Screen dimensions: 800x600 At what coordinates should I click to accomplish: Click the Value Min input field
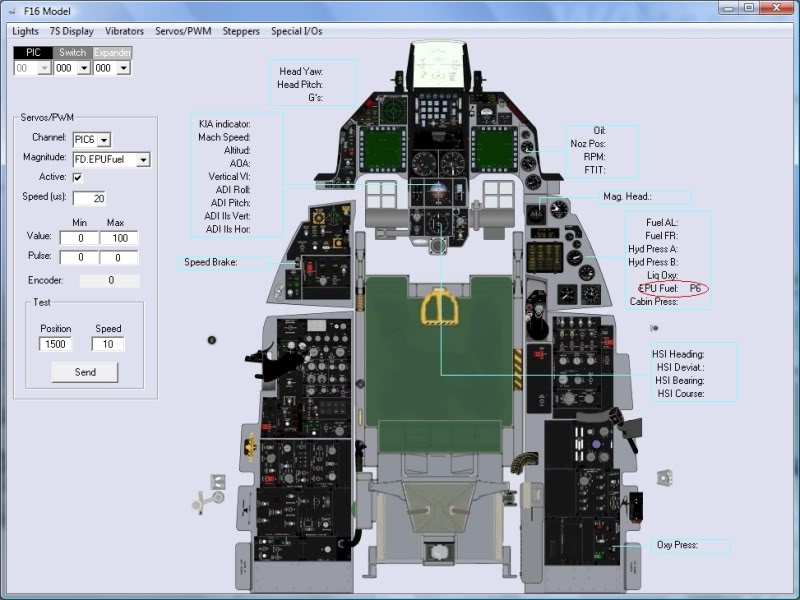click(79, 238)
